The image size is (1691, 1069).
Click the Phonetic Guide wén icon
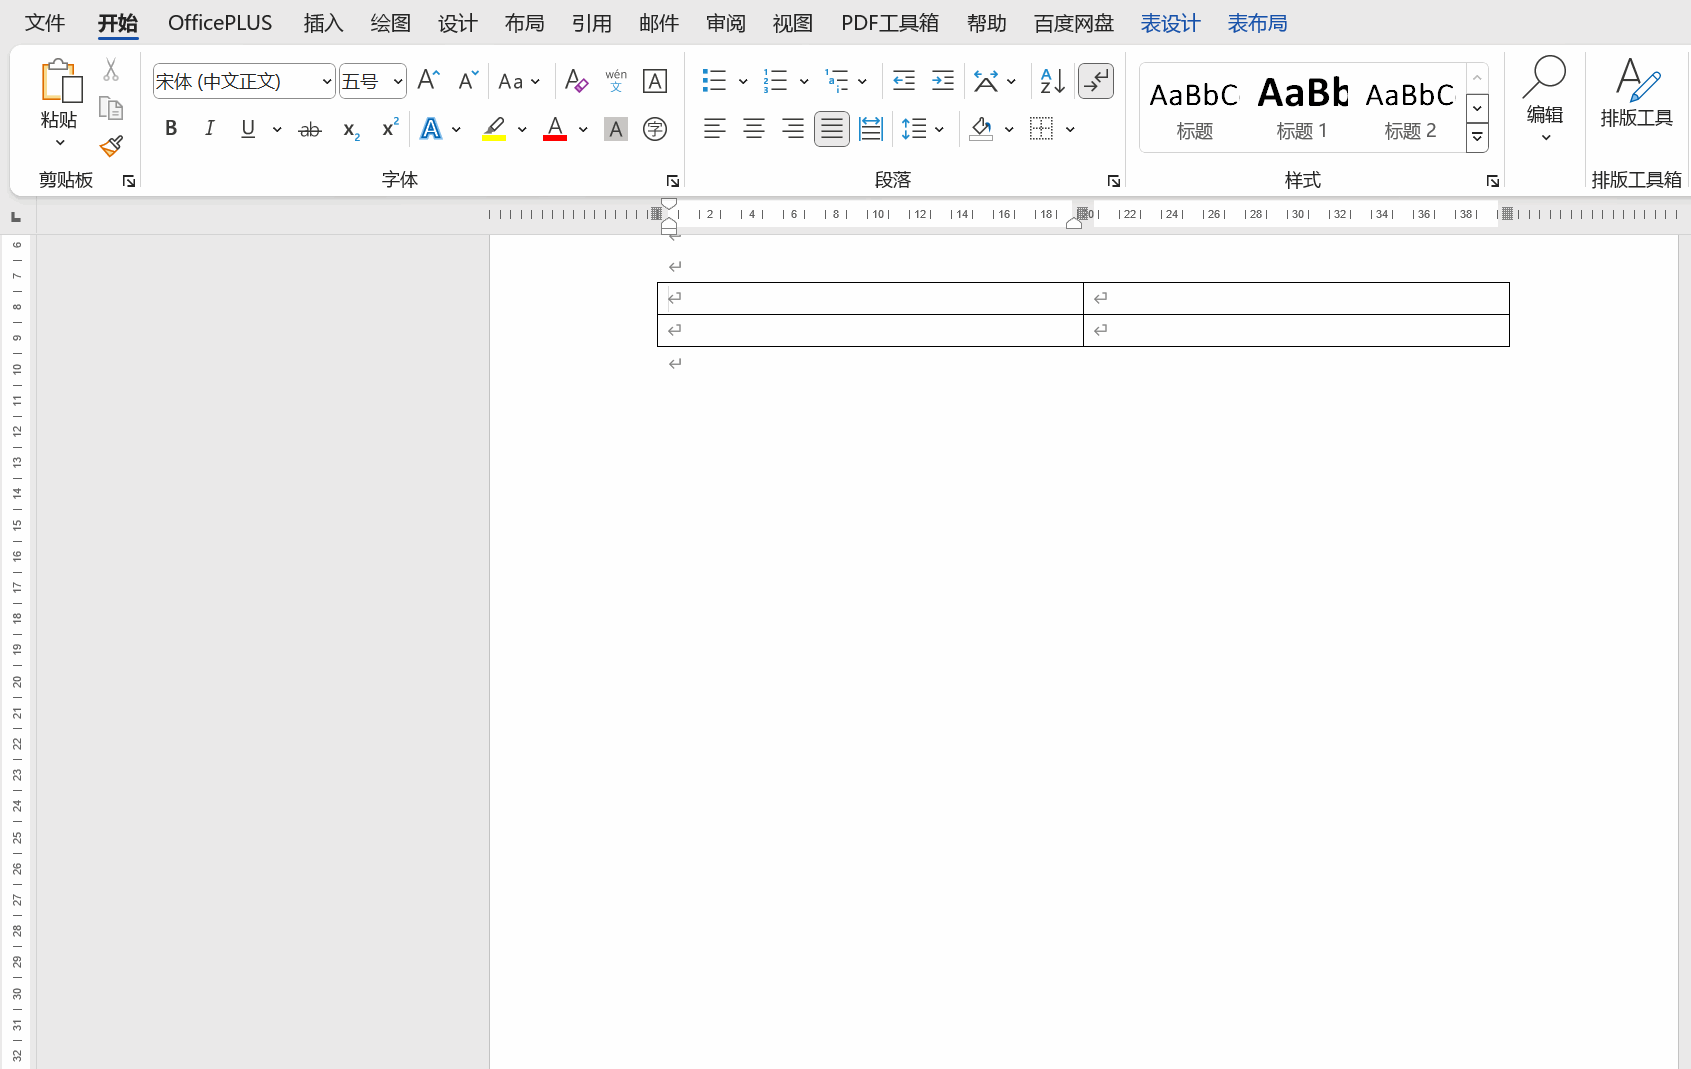[616, 81]
